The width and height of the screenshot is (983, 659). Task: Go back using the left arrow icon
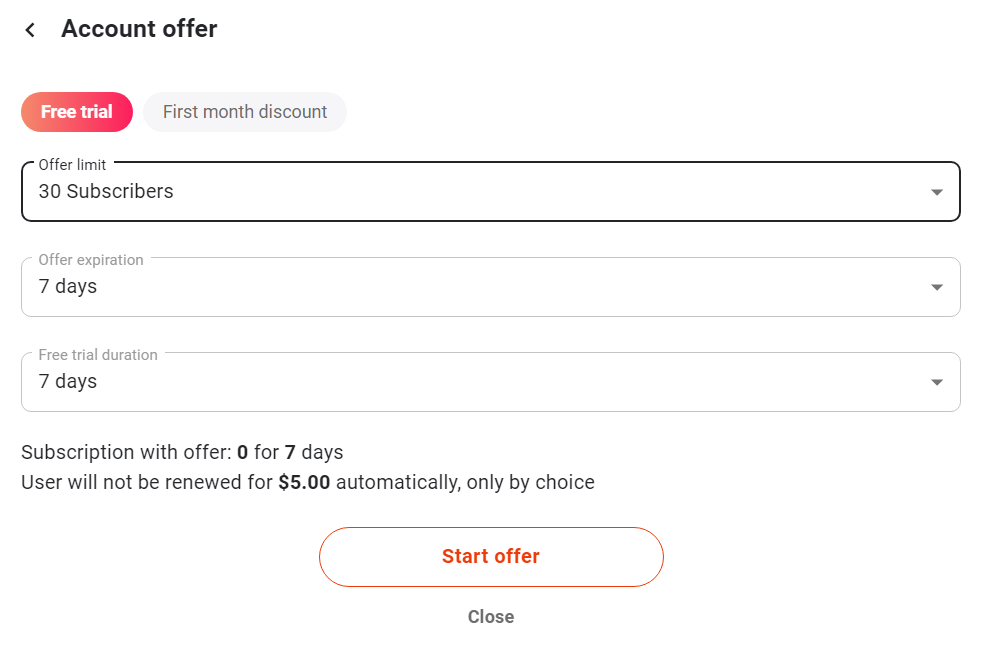(30, 30)
